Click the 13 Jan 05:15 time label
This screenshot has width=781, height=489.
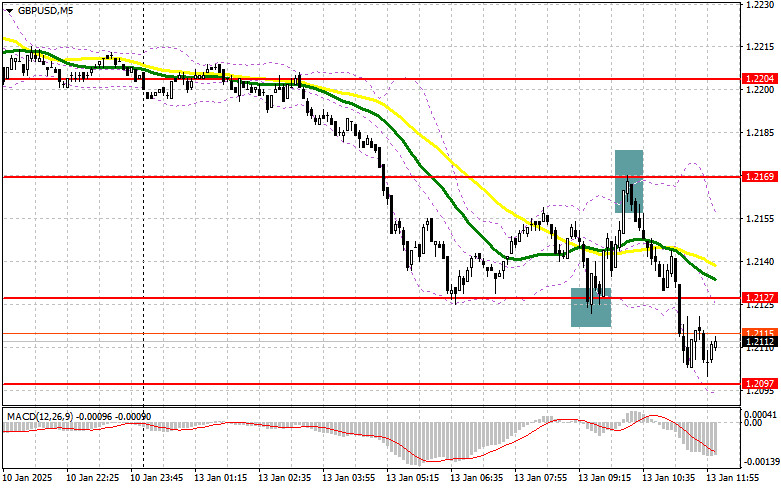pyautogui.click(x=412, y=478)
